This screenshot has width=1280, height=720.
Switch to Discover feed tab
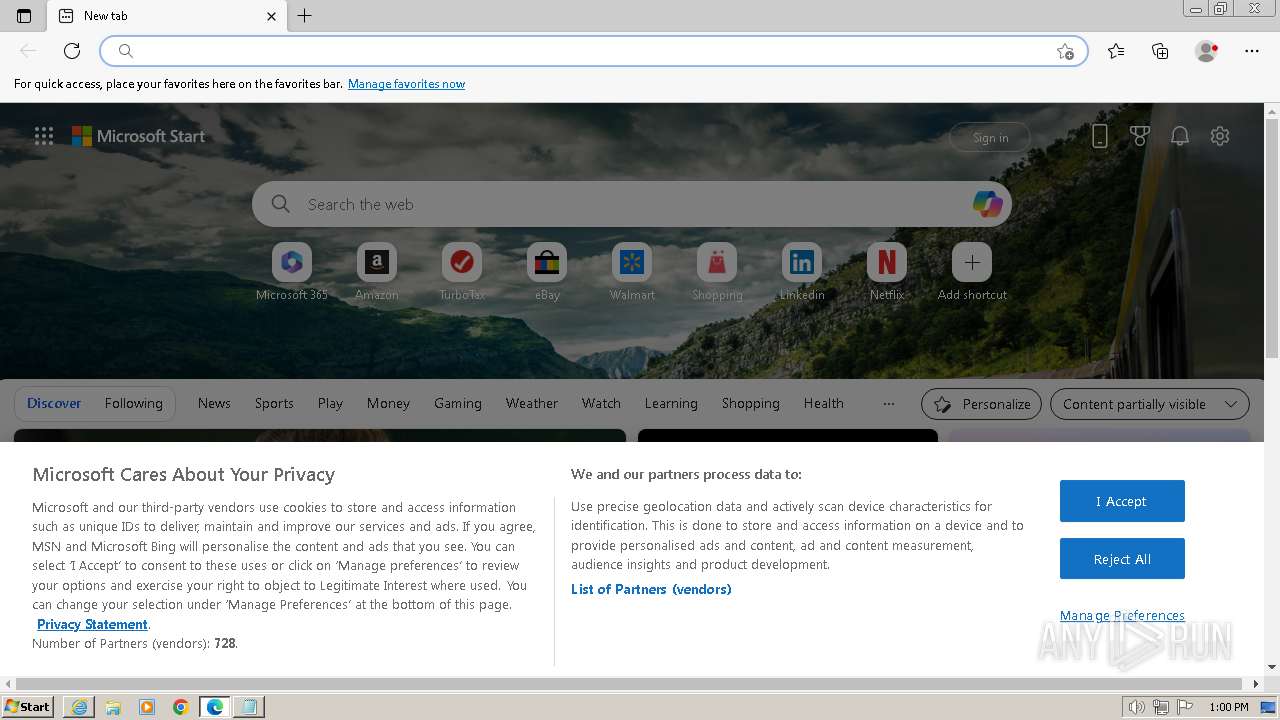coord(54,403)
